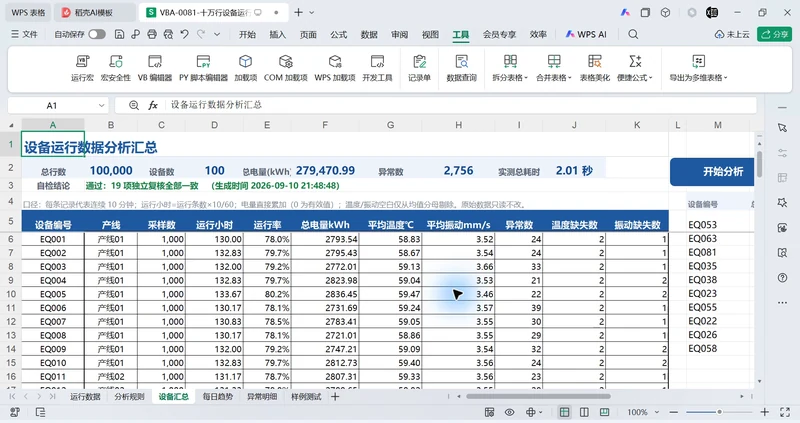Click the more options ellipsis in sidebar
800x423 pixels.
tap(782, 303)
